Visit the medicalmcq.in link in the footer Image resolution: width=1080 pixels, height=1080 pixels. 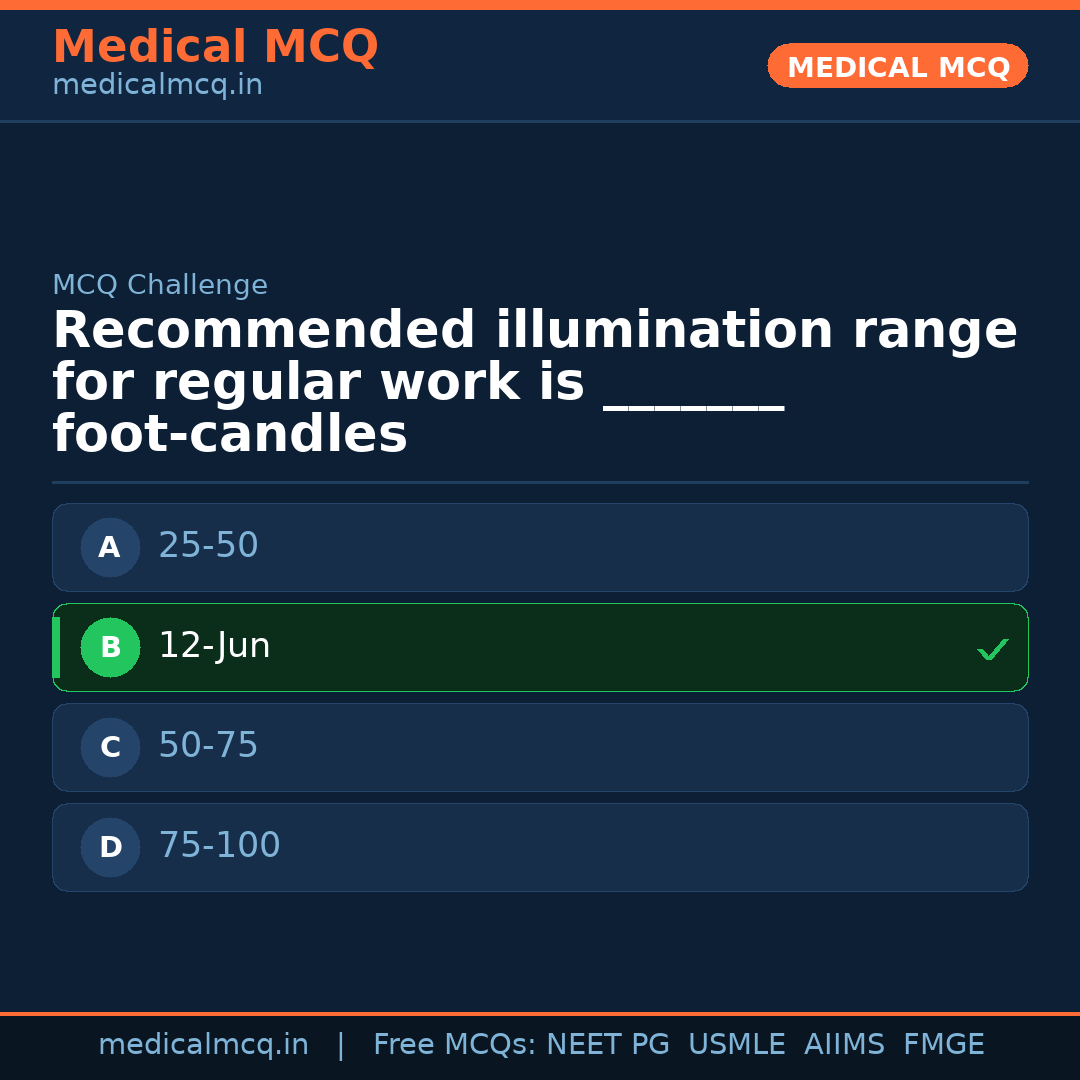[x=203, y=1045]
